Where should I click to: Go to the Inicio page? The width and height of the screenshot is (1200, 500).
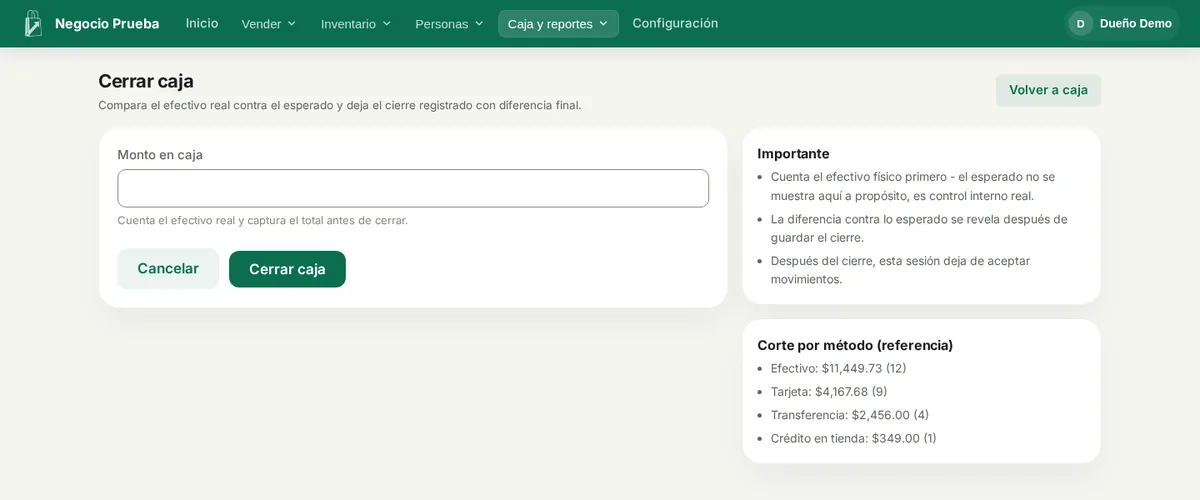(202, 23)
